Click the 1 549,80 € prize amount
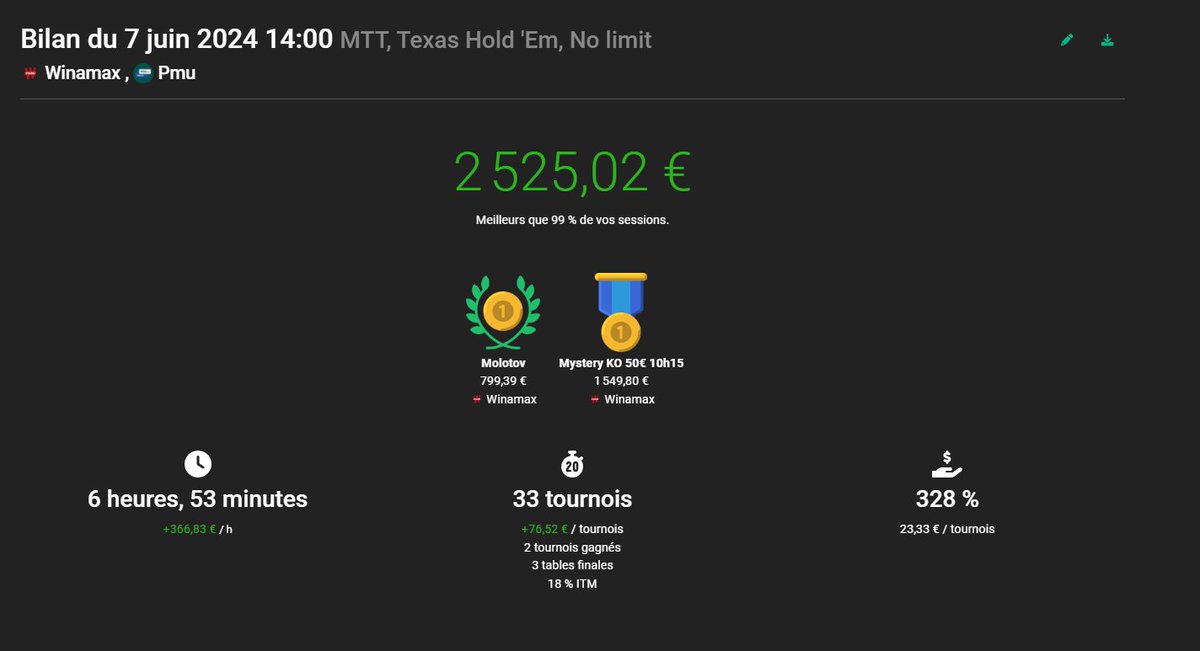Viewport: 1200px width, 651px height. coord(621,381)
